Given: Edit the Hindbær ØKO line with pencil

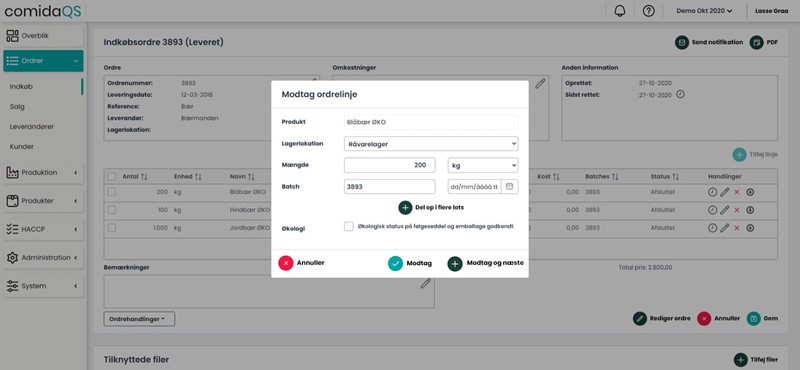Looking at the screenshot, I should (x=724, y=210).
